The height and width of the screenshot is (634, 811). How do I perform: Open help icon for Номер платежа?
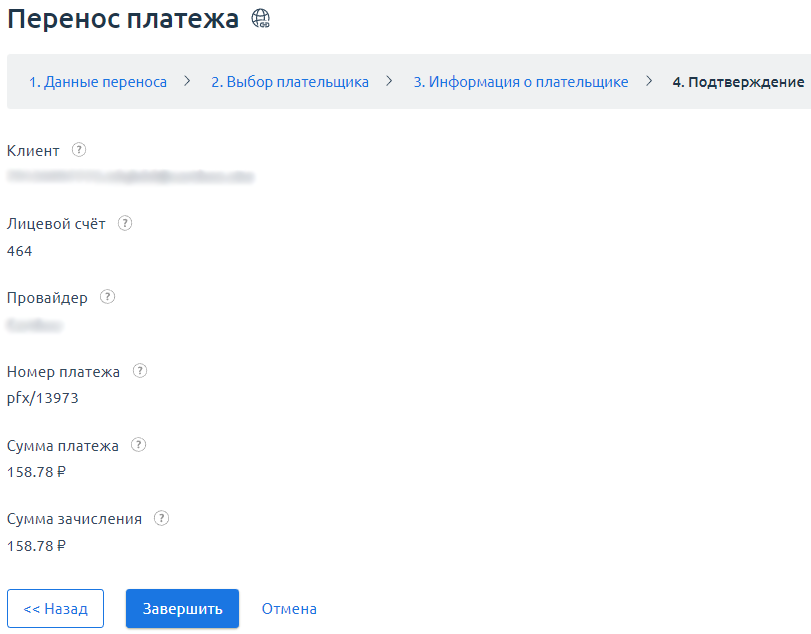140,371
